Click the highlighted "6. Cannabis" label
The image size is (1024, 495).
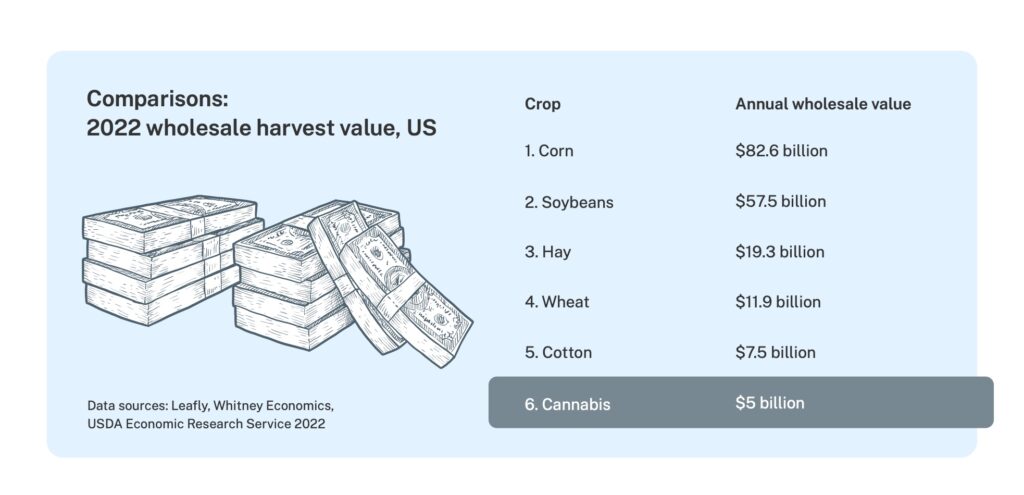(x=567, y=404)
